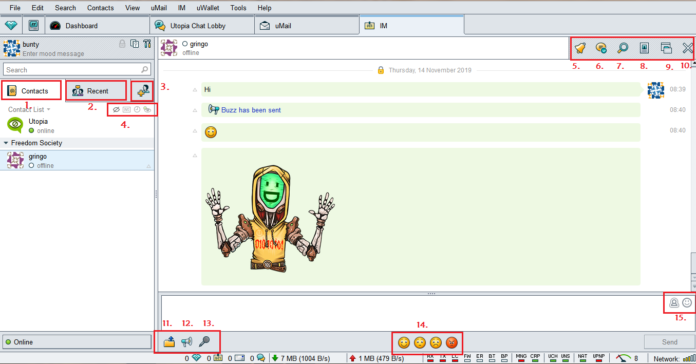This screenshot has width=696, height=364.
Task: Toggle the chat bubbles filter in contact list
Action: (147, 109)
